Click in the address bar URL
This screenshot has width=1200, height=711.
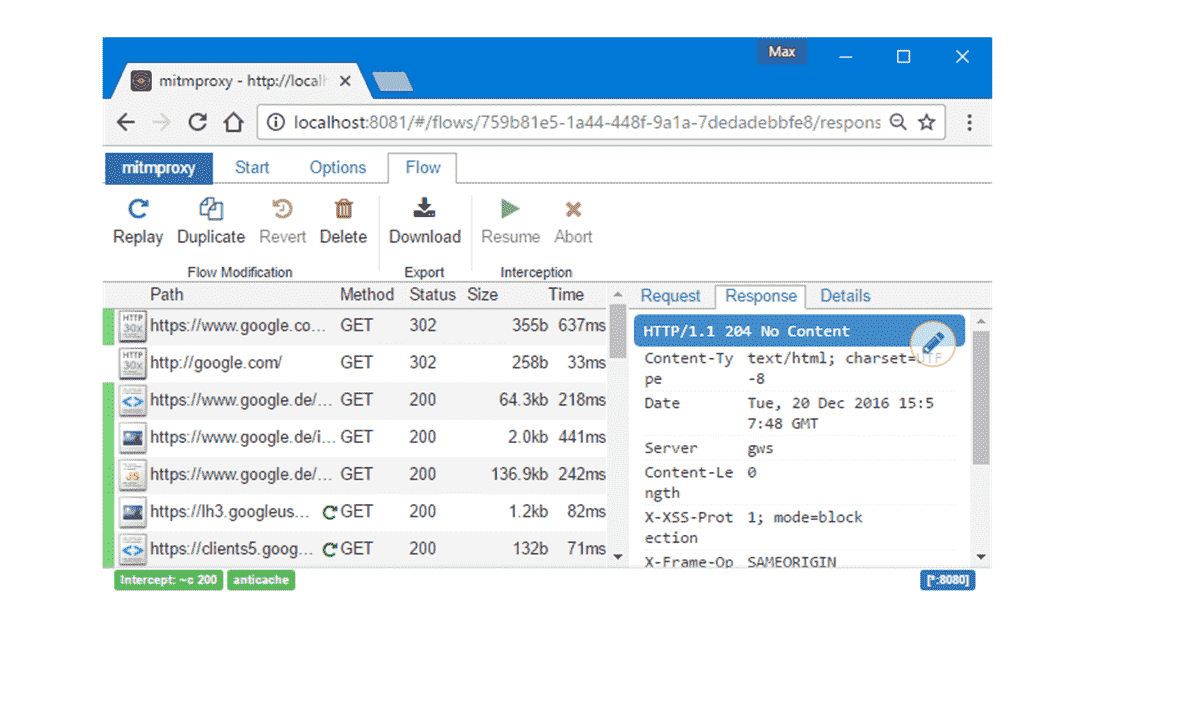587,122
